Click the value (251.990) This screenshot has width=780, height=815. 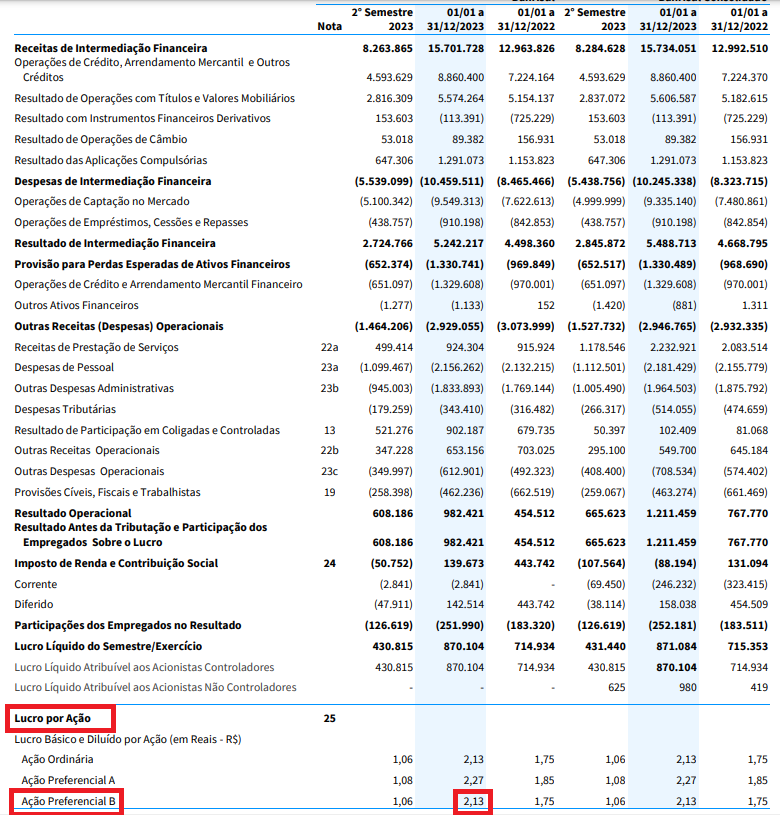pos(459,625)
